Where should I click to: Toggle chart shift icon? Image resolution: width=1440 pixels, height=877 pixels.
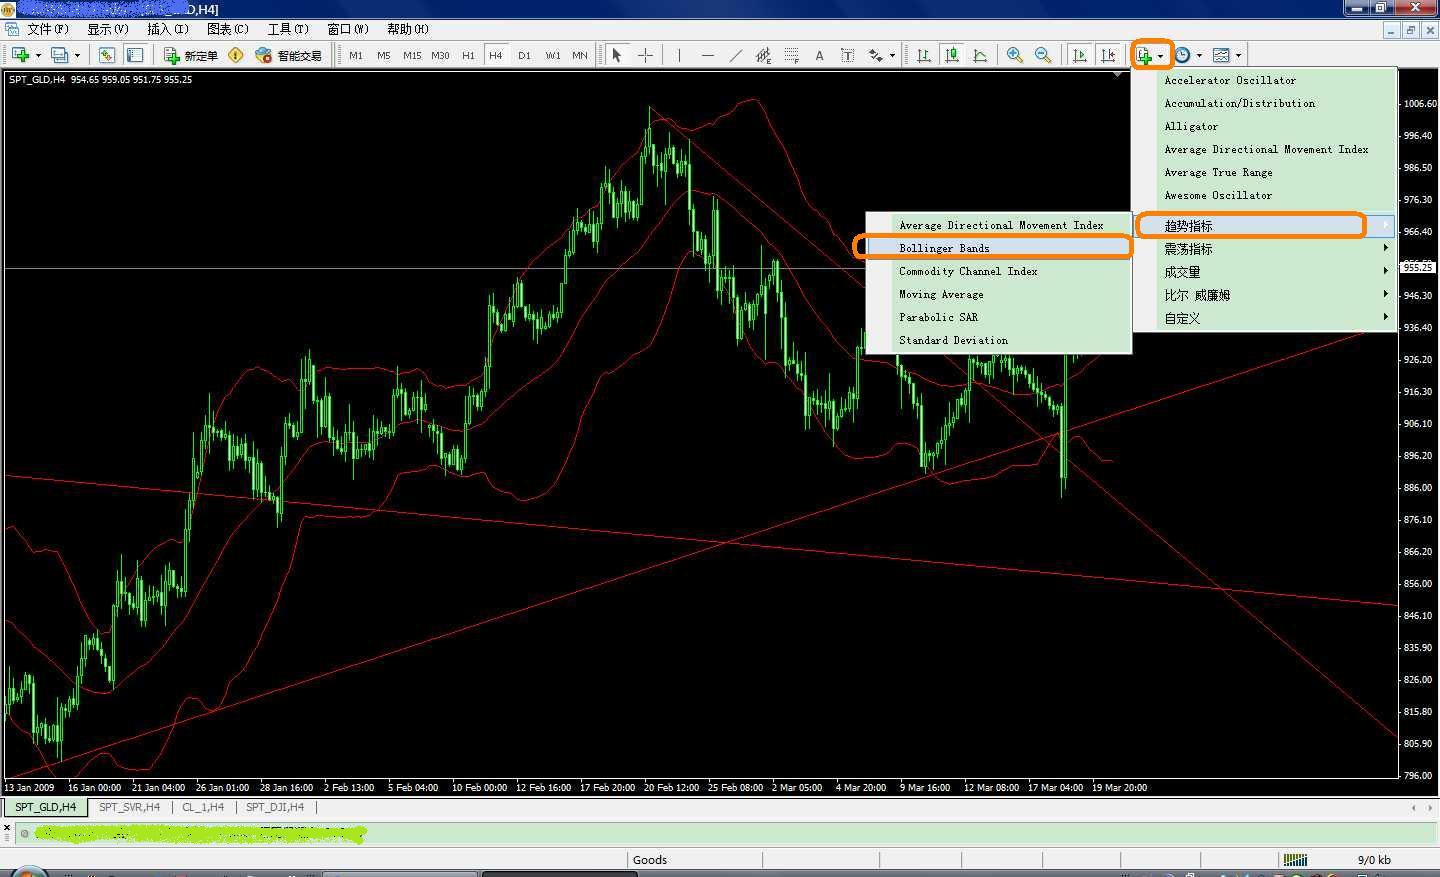coord(1107,55)
